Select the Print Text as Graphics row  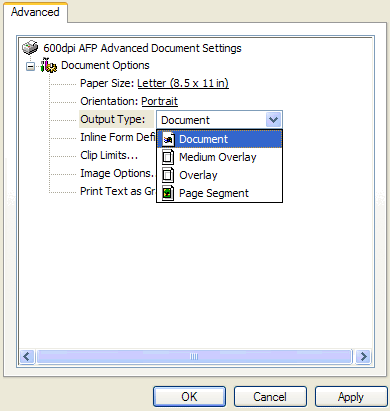tap(118, 191)
